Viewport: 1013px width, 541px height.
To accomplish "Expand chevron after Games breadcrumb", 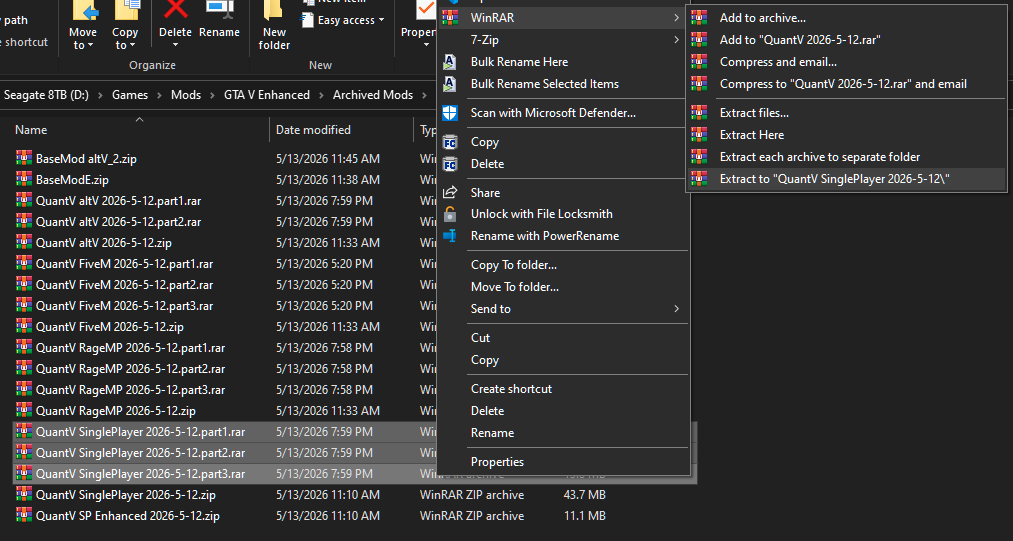I will pos(160,95).
